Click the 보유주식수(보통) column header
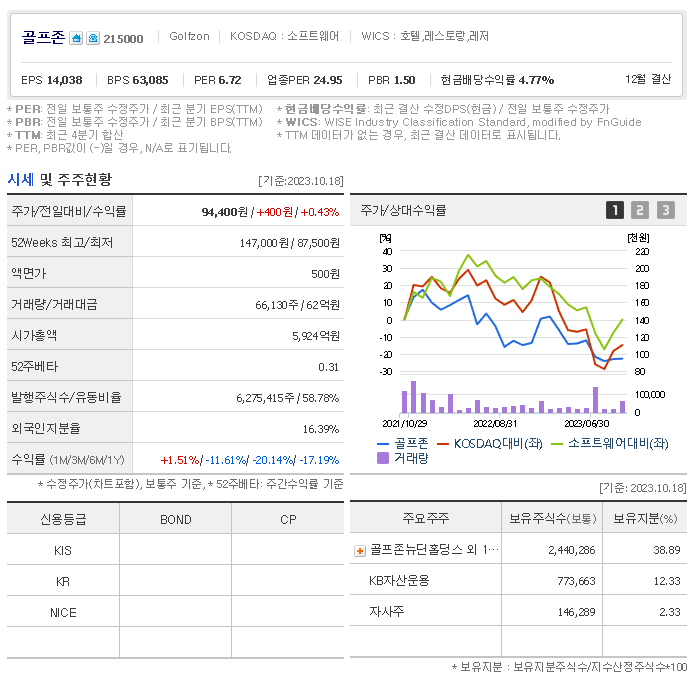694x686 pixels. (x=552, y=518)
